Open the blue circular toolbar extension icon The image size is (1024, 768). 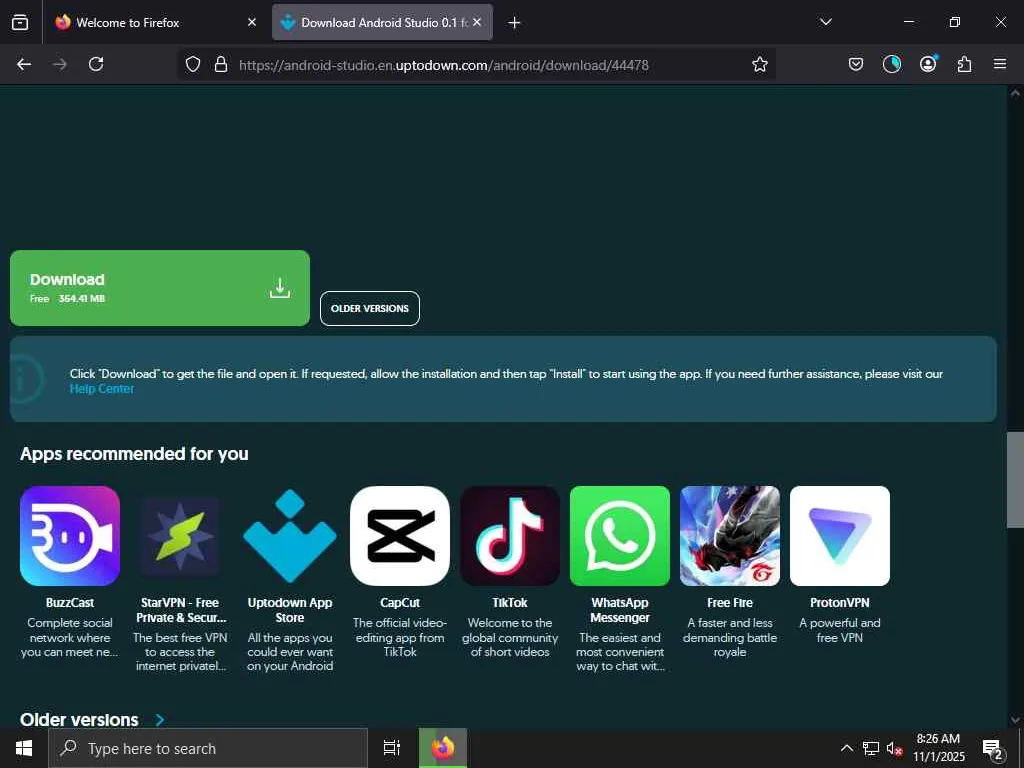pos(891,64)
